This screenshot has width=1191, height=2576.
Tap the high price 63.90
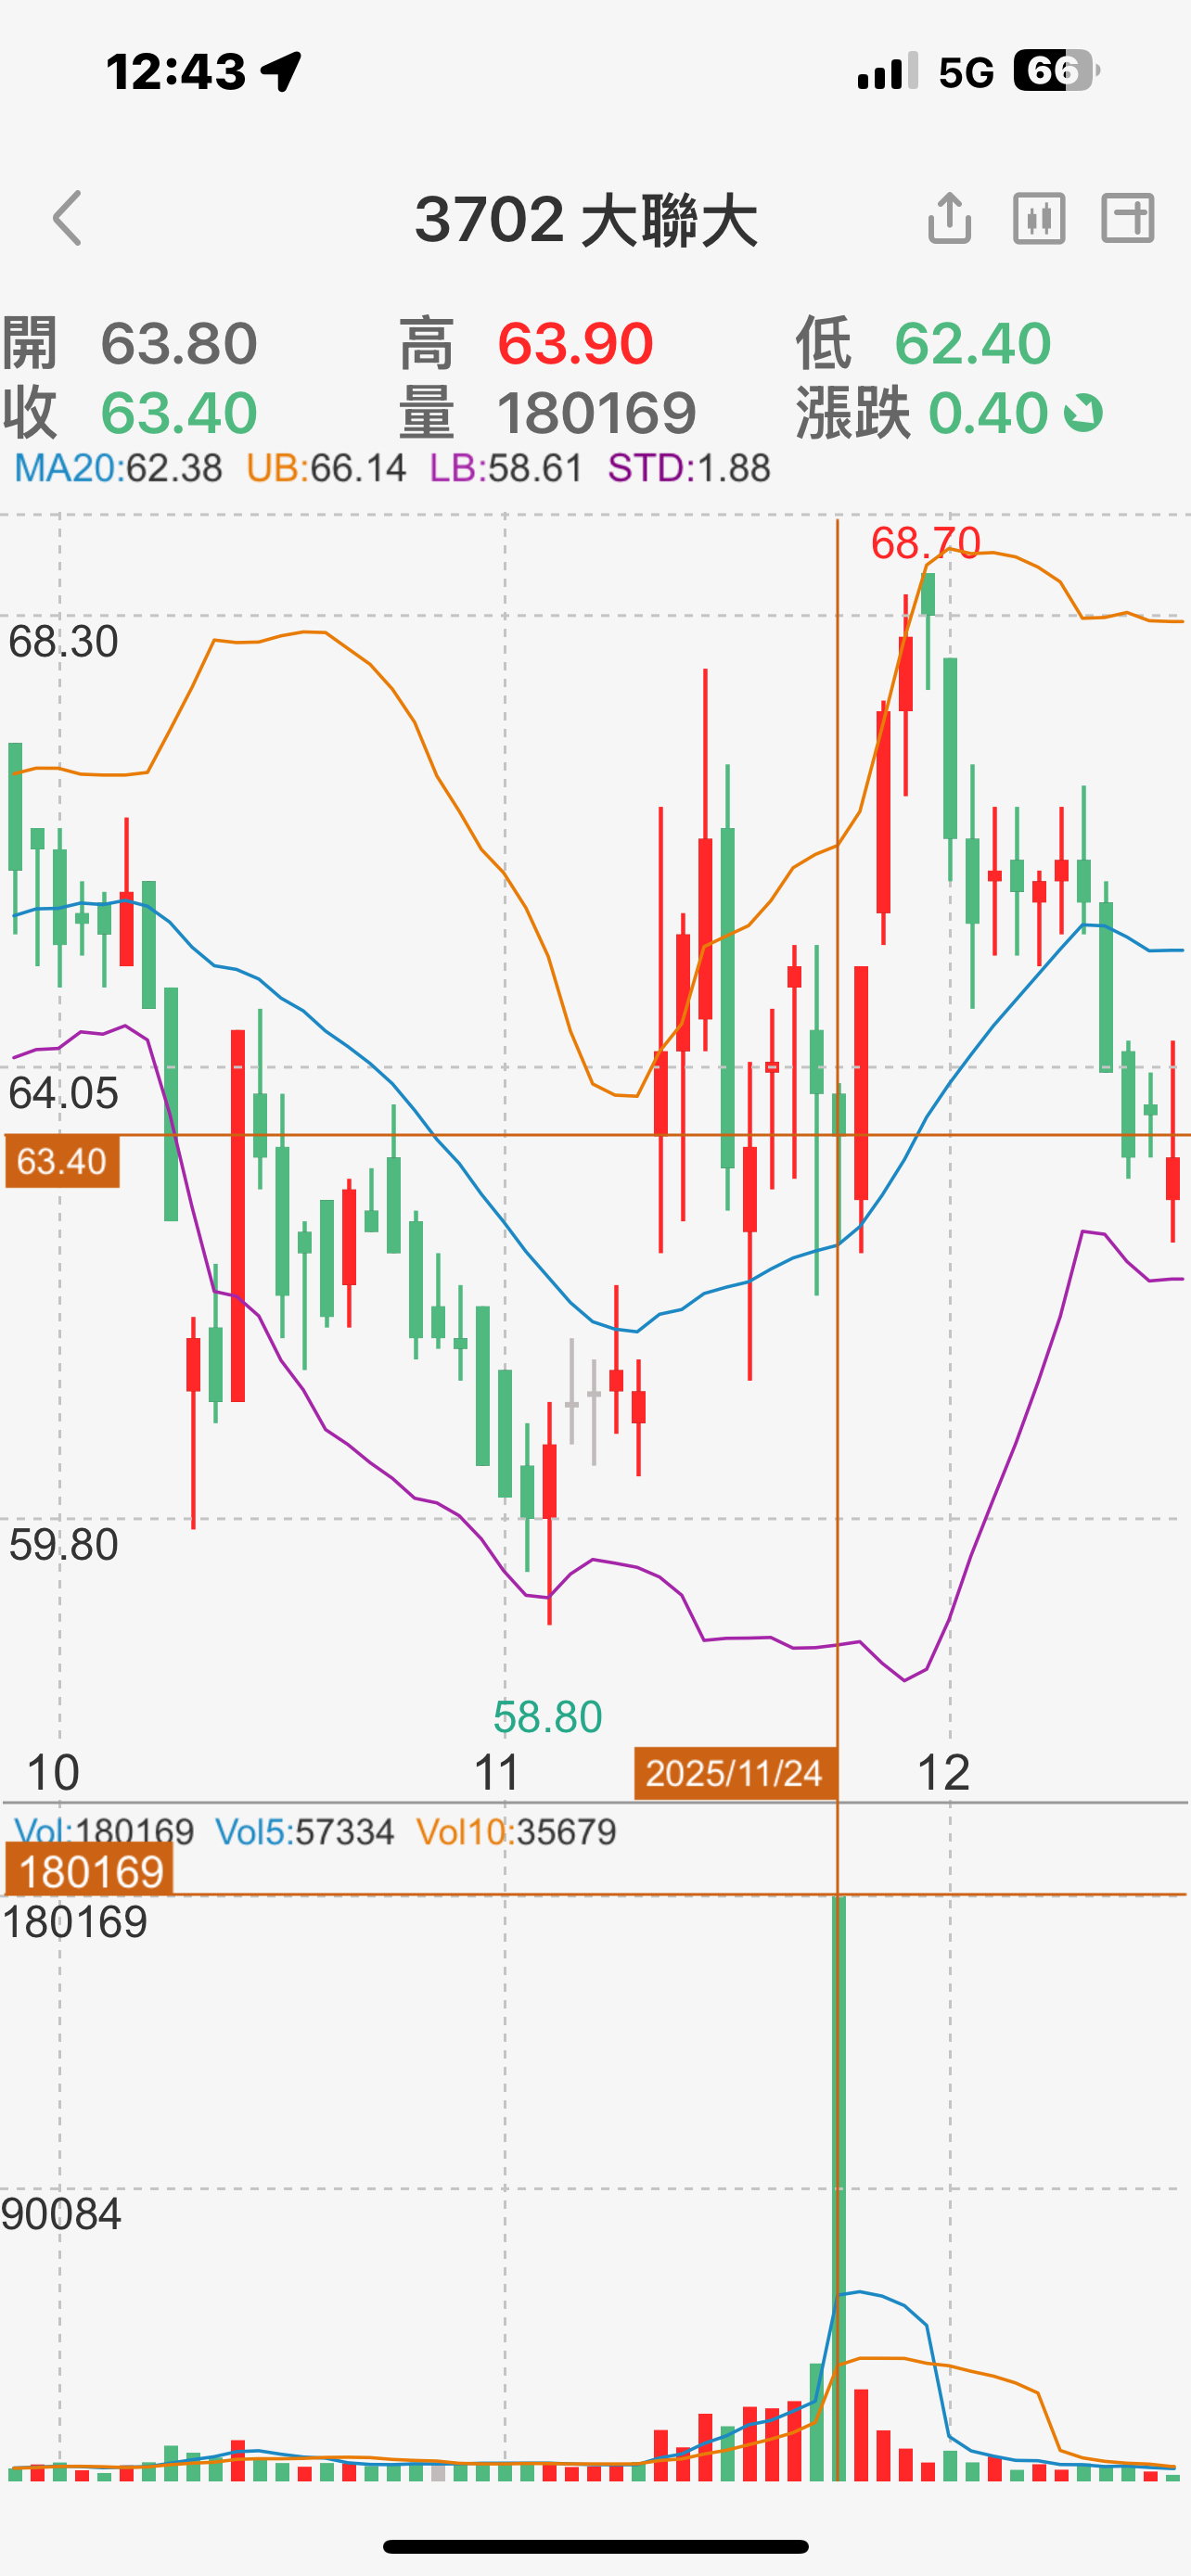click(x=576, y=343)
